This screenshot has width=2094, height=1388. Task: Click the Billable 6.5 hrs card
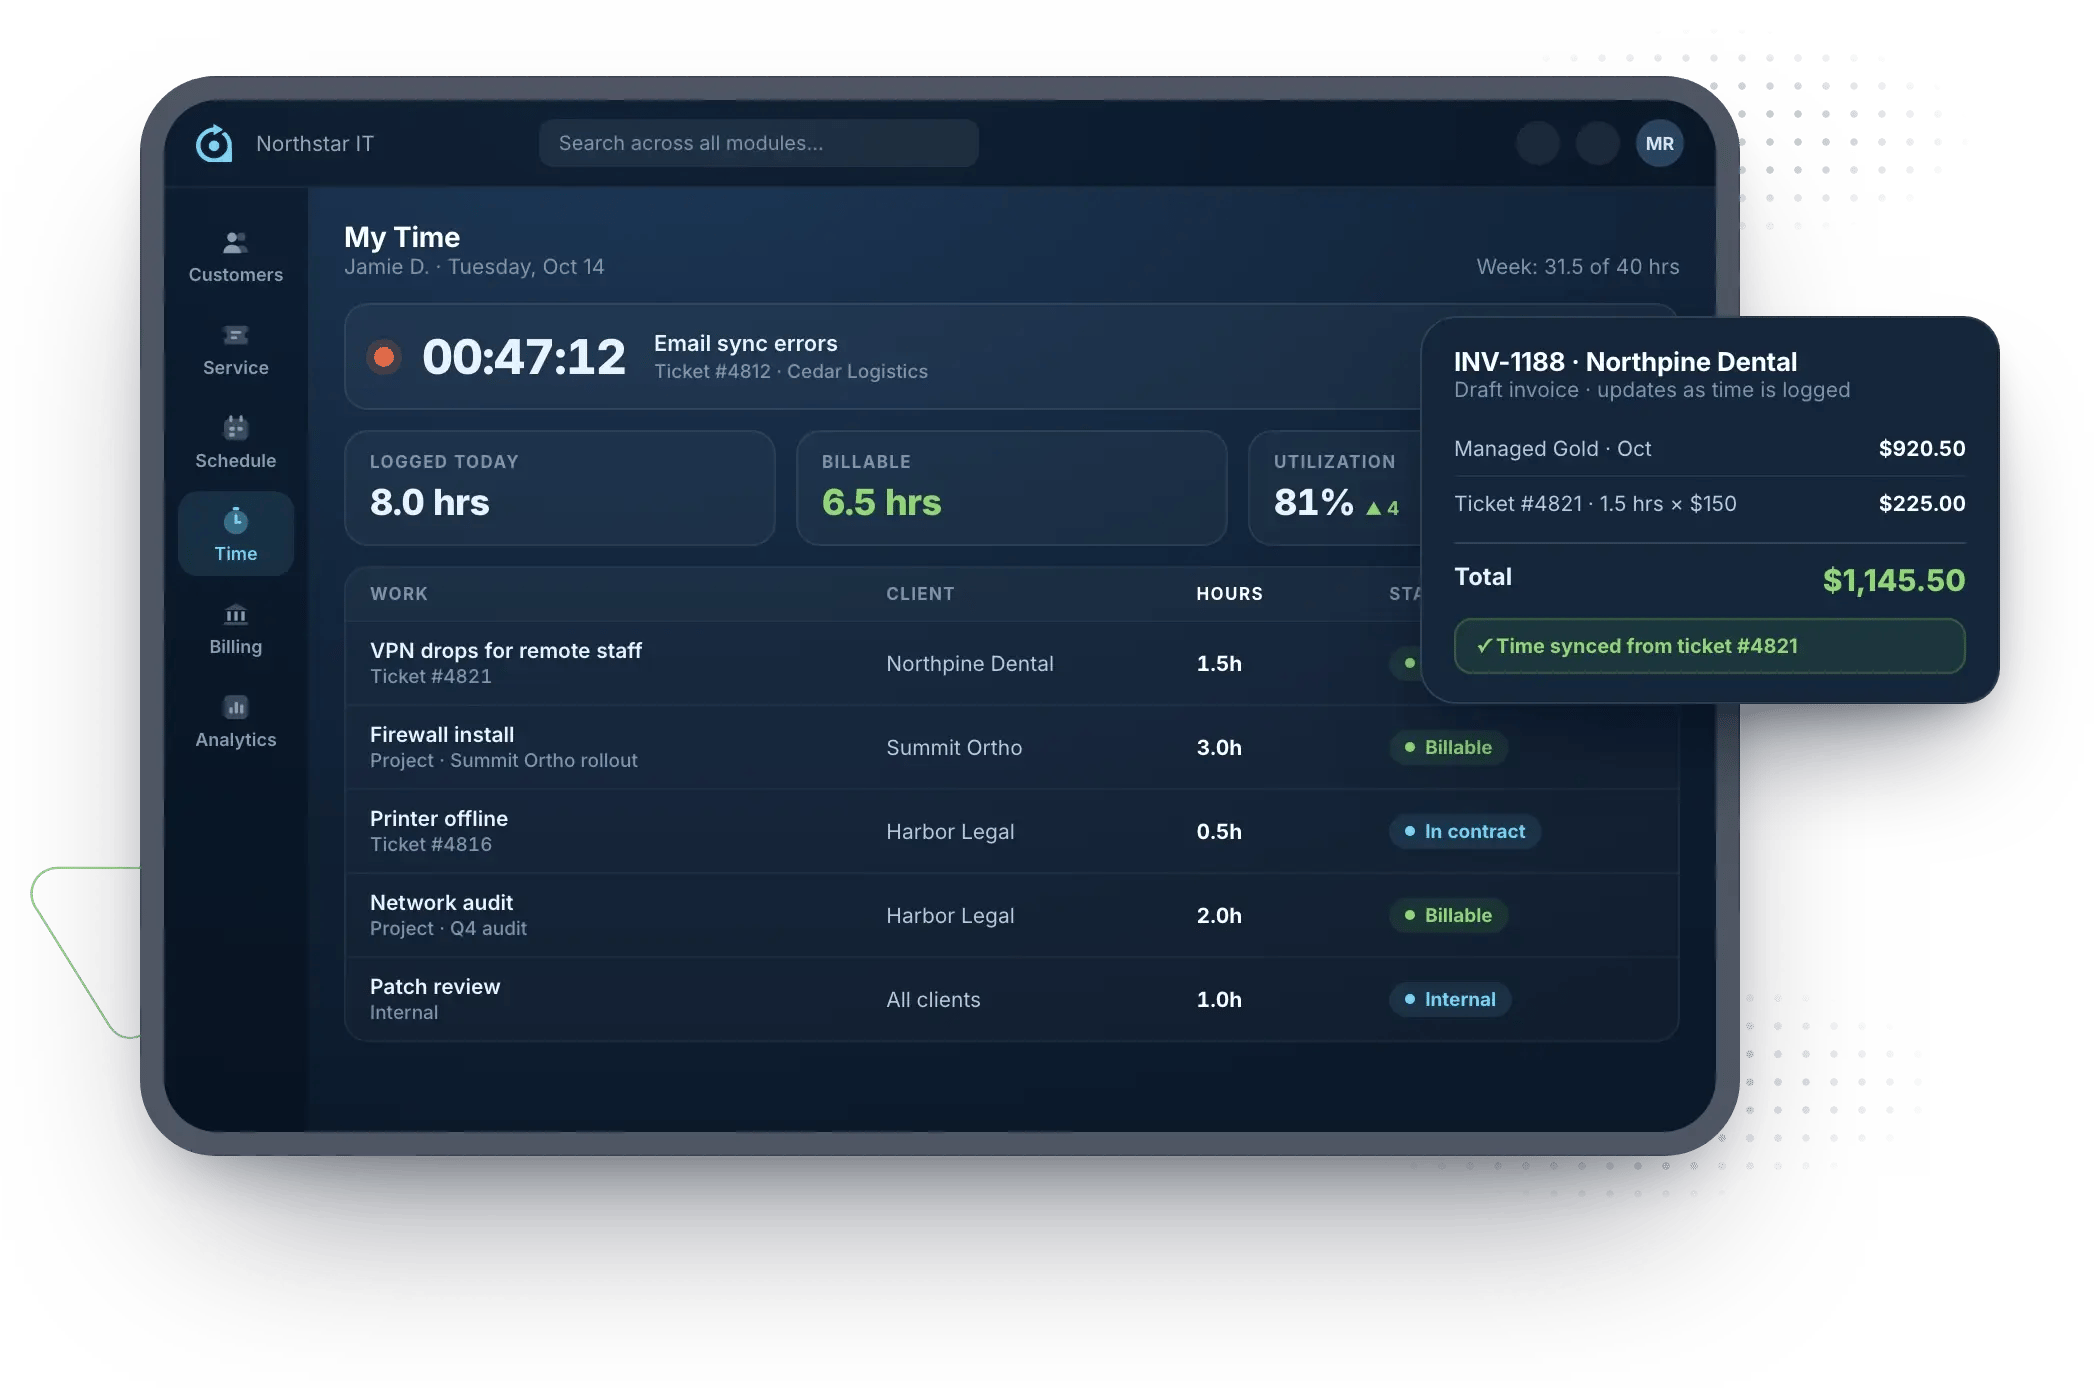(1012, 488)
